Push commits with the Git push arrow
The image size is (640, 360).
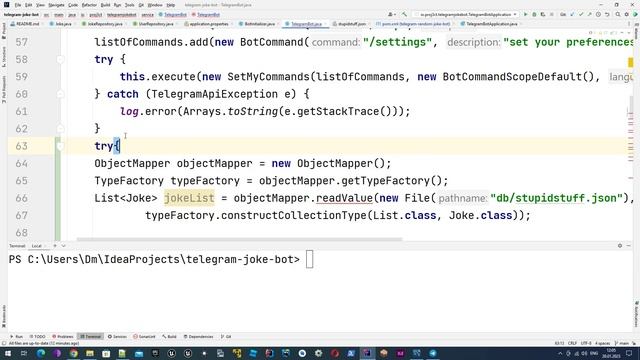tap(589, 14)
